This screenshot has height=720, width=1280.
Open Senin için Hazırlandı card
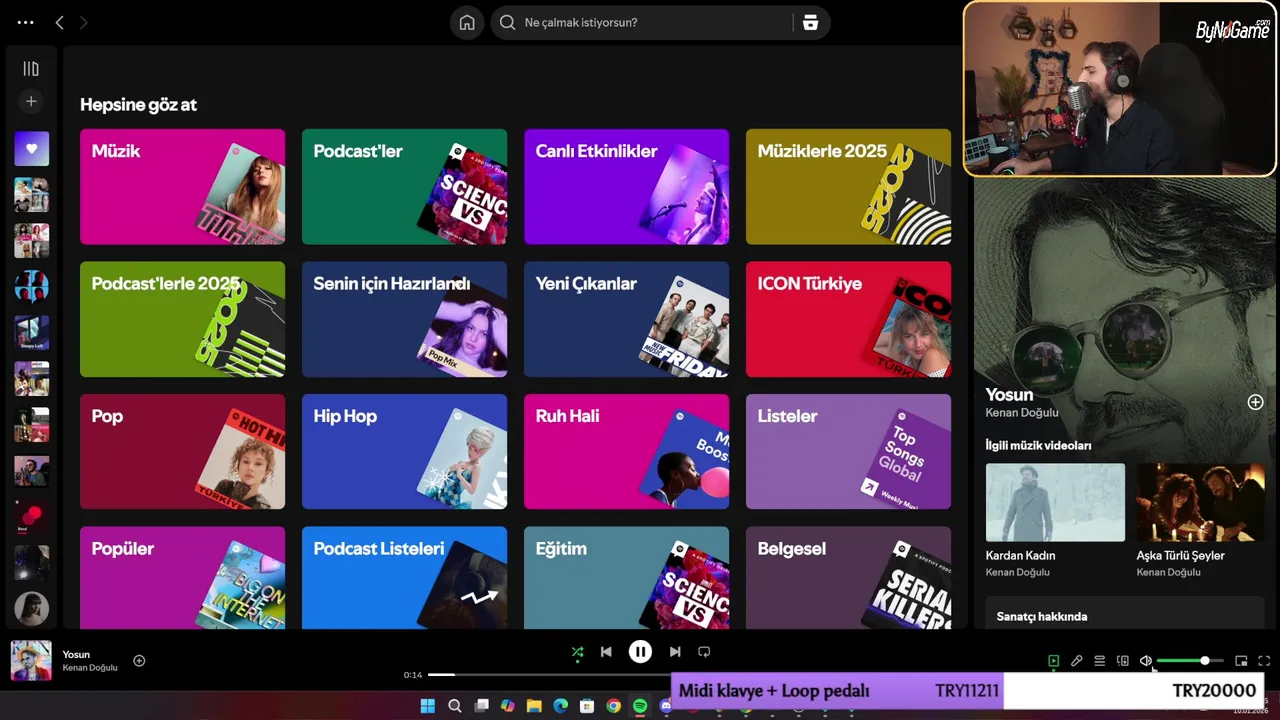pos(404,319)
